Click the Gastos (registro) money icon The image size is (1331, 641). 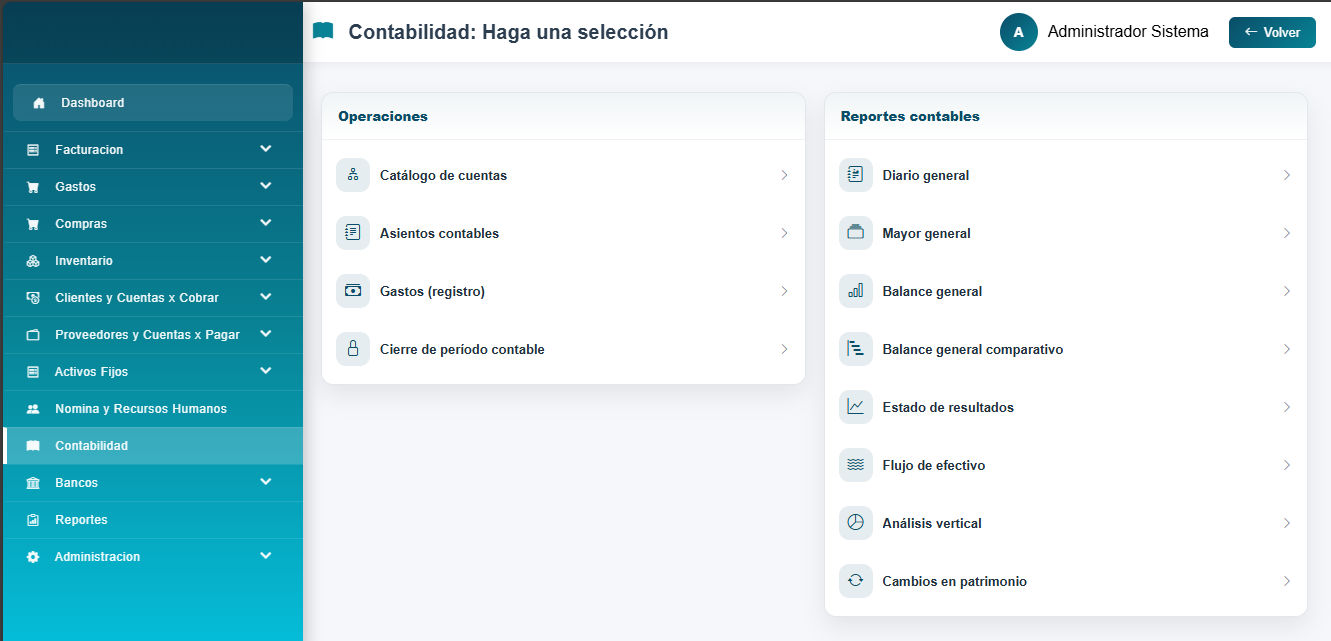[353, 291]
